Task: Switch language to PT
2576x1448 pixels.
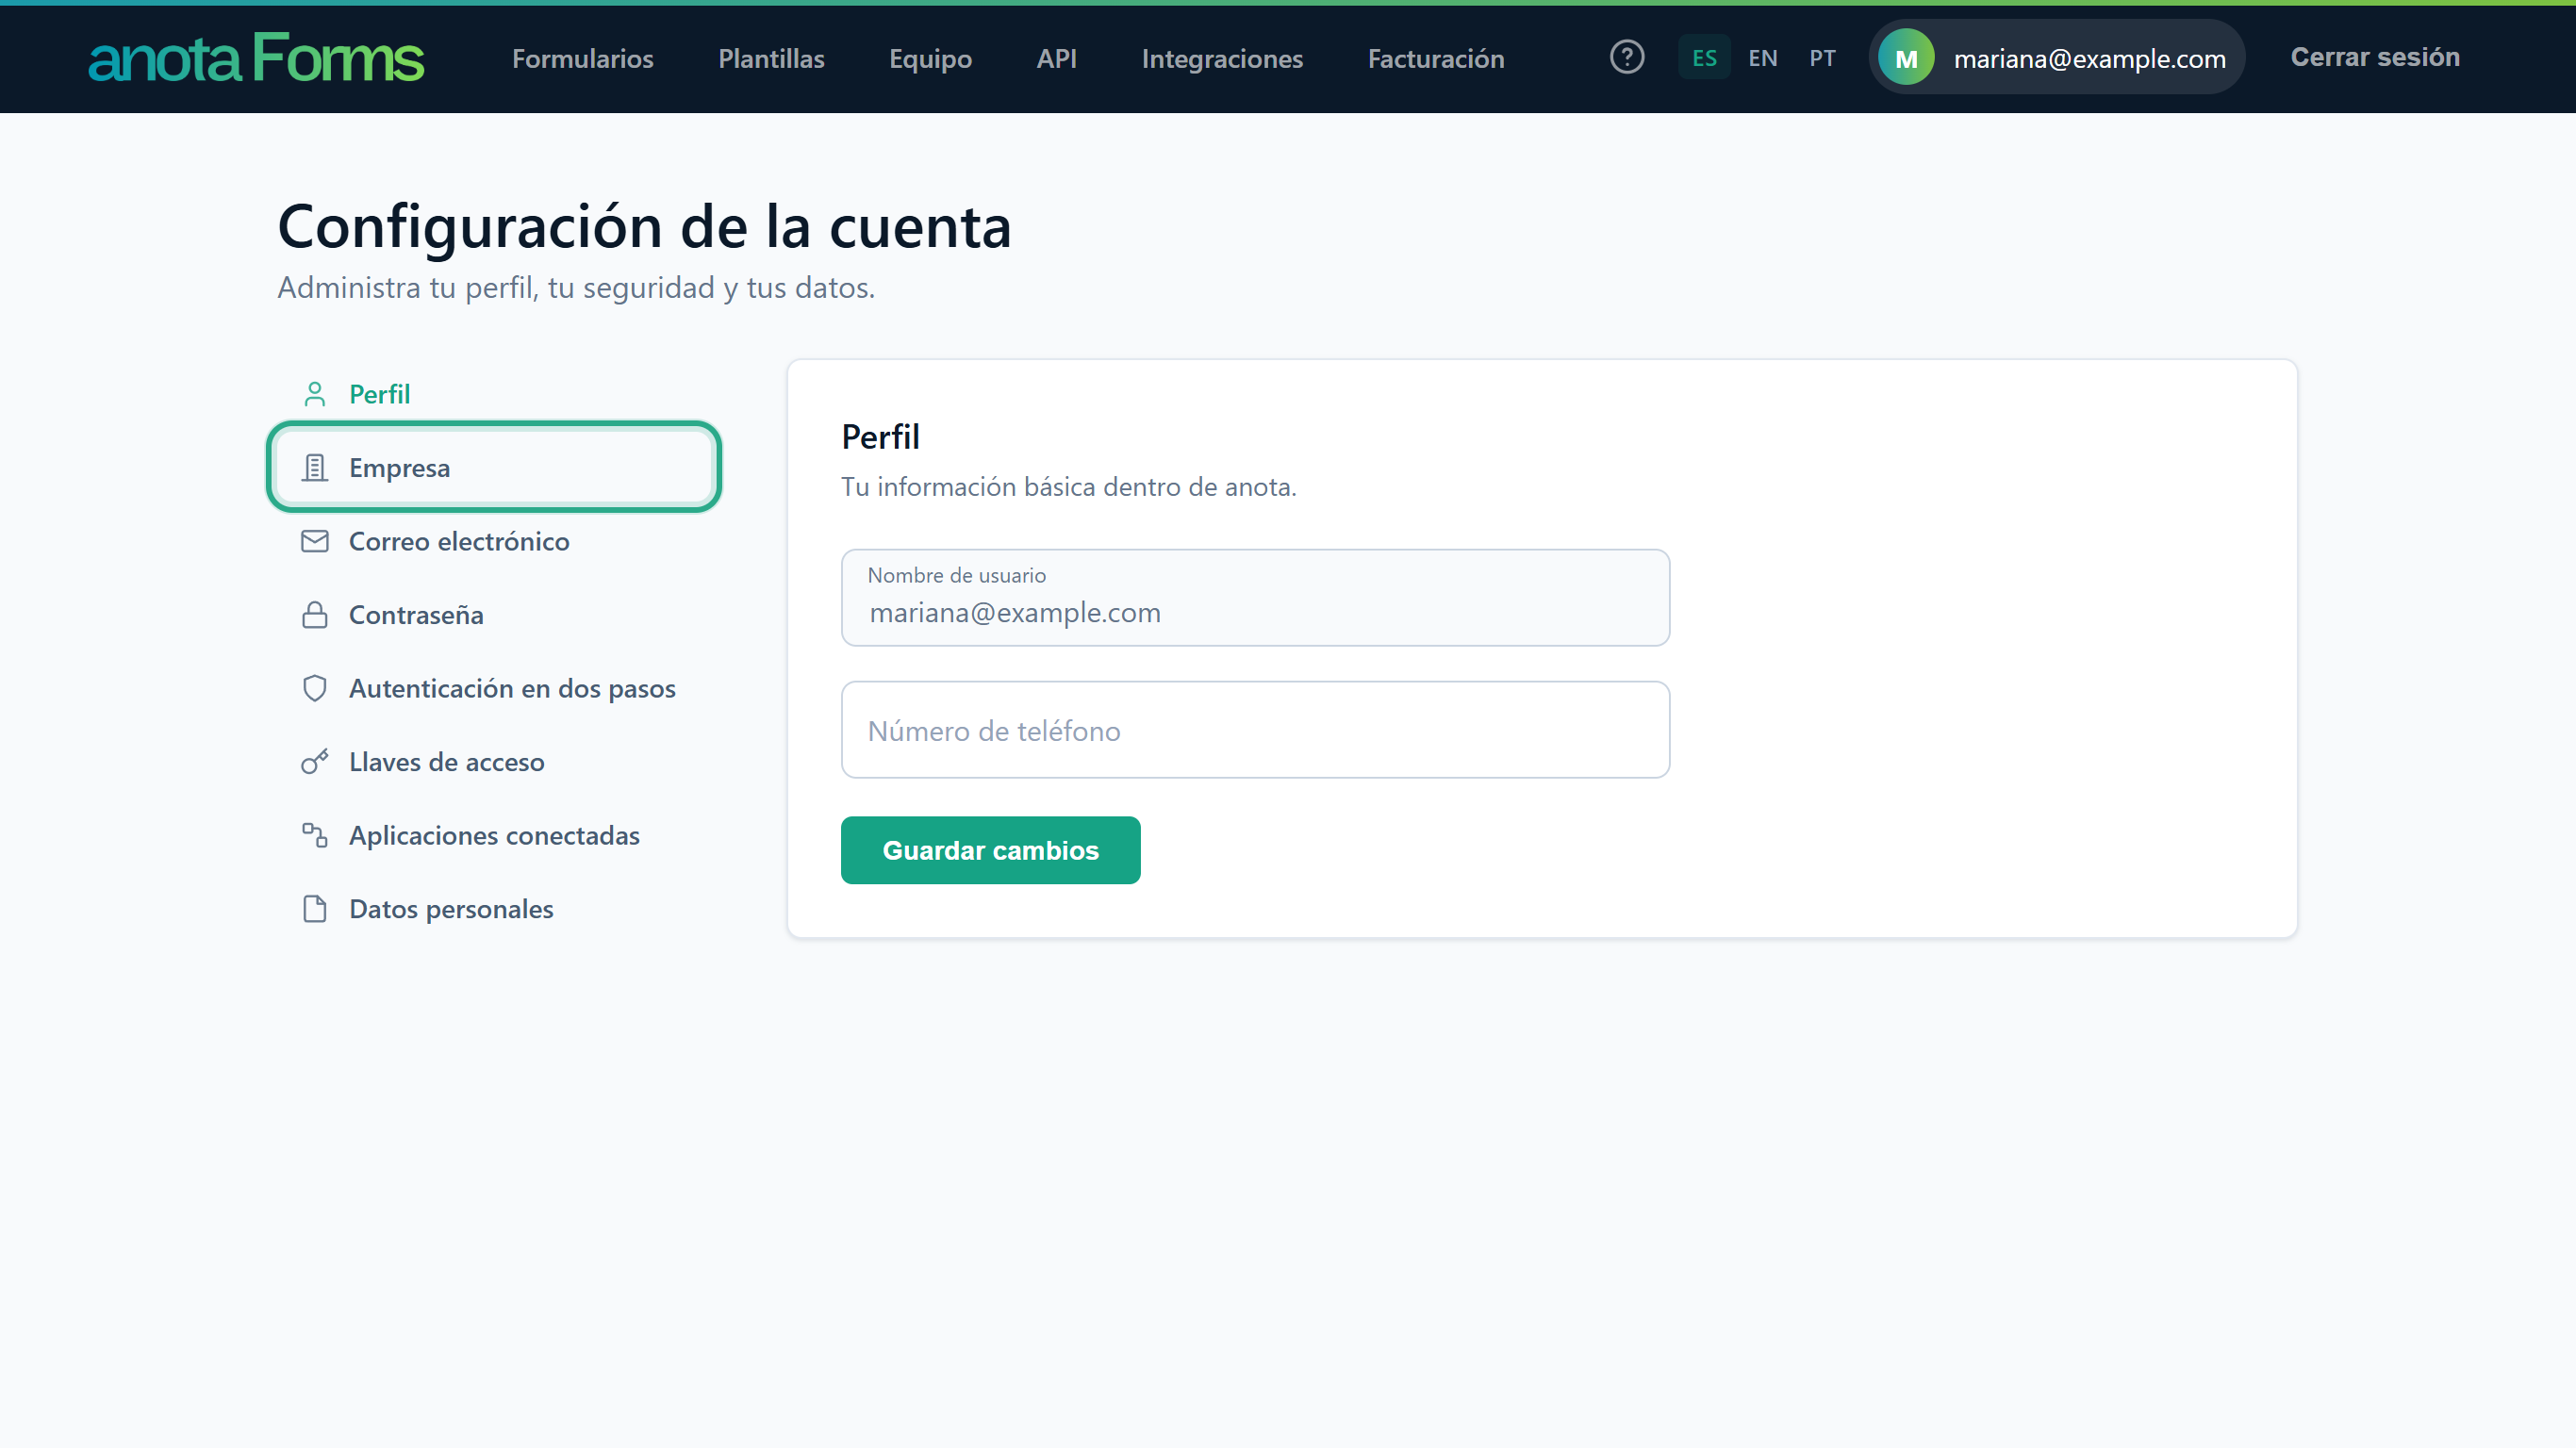Action: (x=1822, y=58)
